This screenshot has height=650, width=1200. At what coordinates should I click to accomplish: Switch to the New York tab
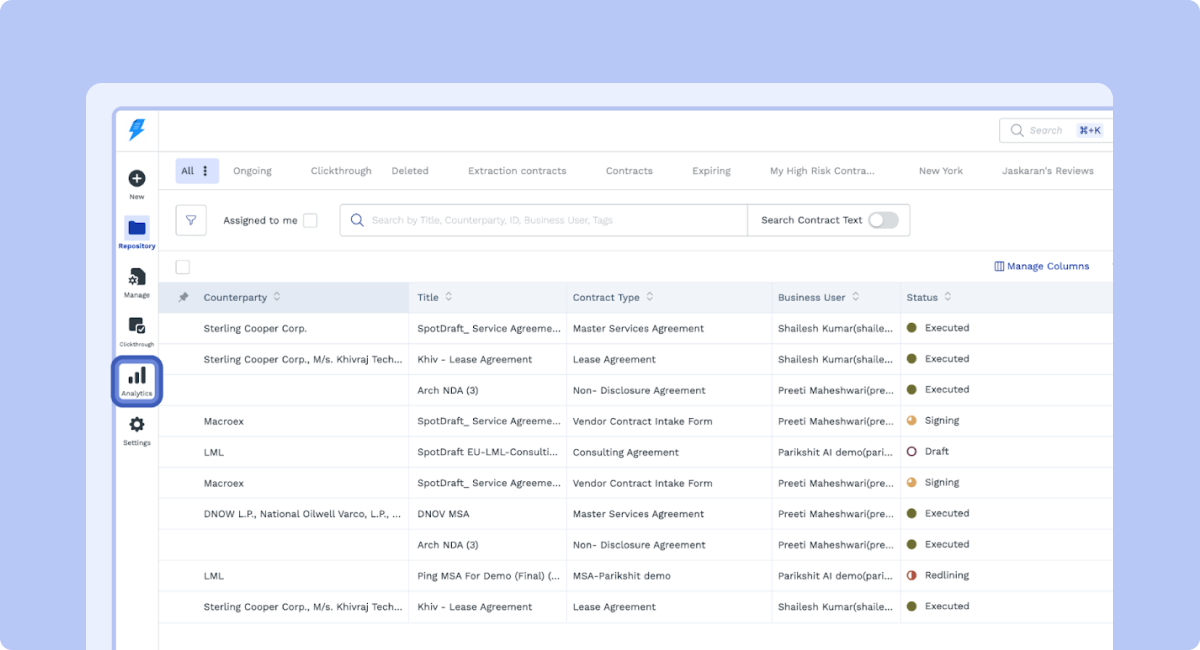941,171
